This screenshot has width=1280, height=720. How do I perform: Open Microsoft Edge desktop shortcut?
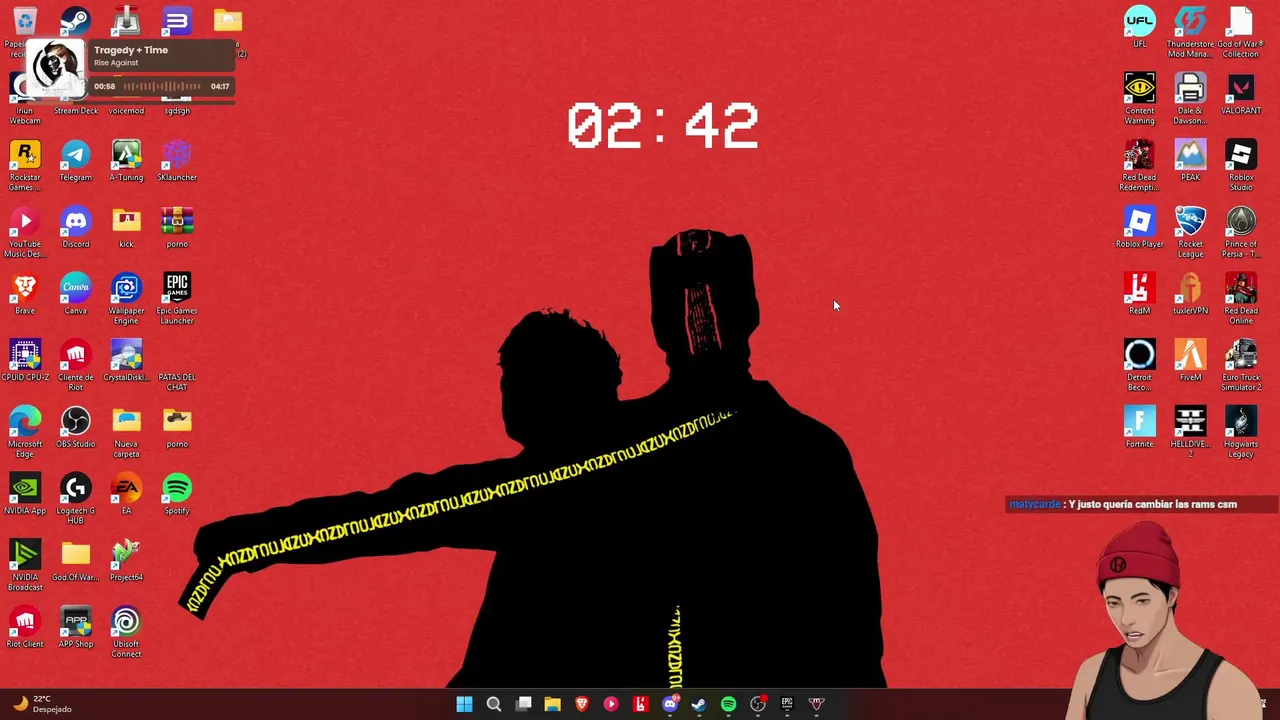click(24, 432)
